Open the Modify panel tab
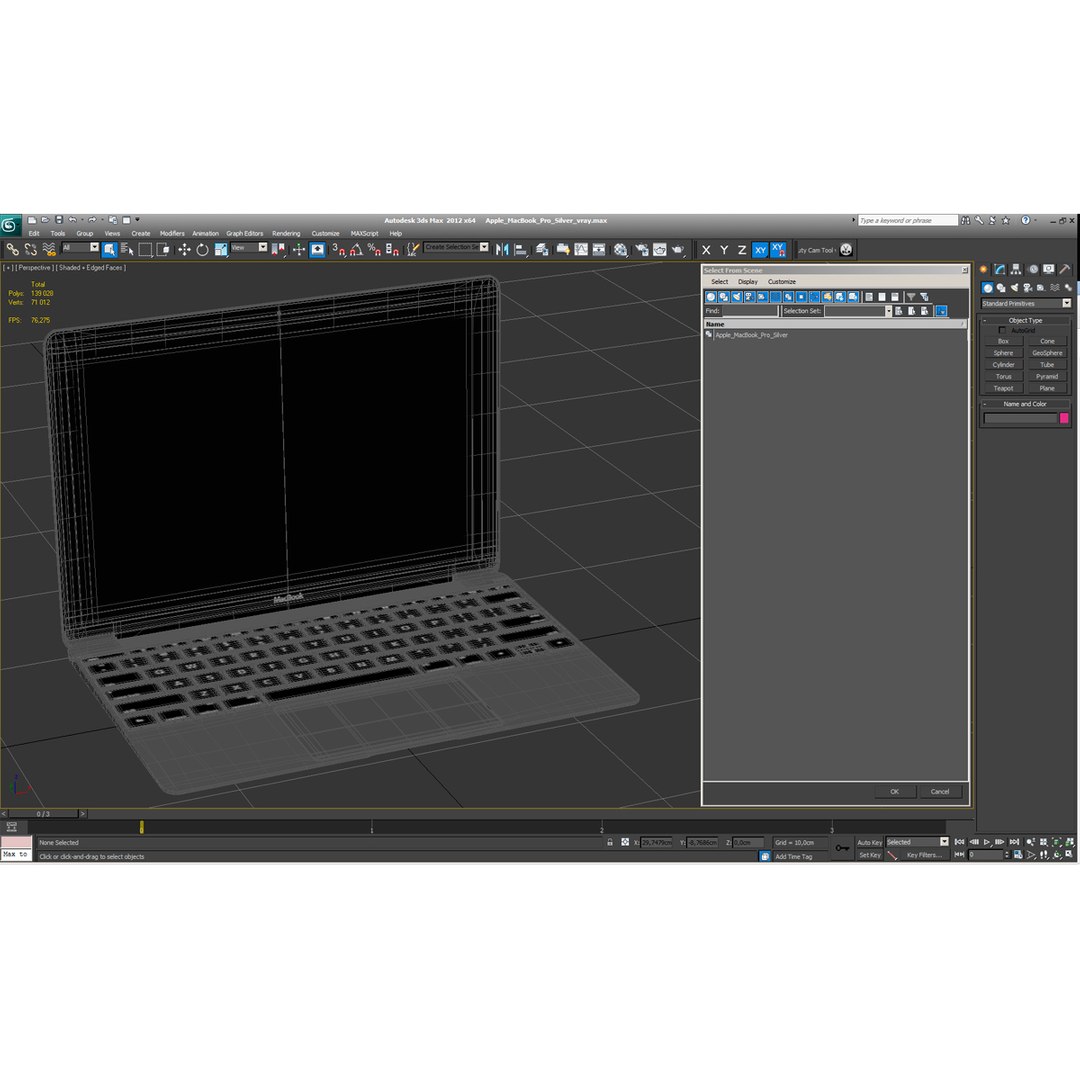 point(999,269)
